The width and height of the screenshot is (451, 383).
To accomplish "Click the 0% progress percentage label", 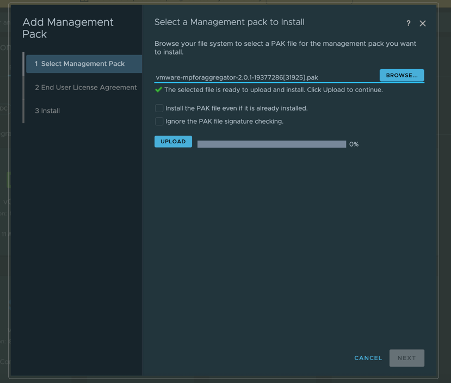I will [354, 144].
